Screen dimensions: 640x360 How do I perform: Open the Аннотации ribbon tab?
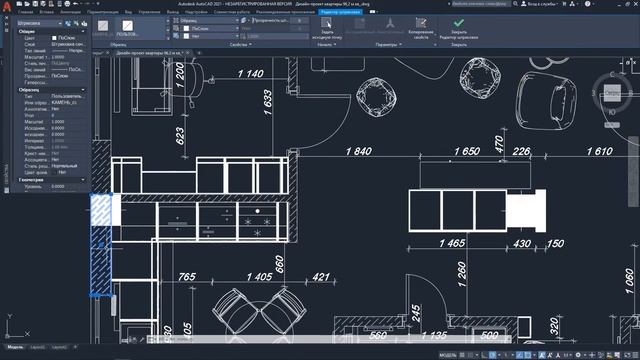tap(71, 12)
